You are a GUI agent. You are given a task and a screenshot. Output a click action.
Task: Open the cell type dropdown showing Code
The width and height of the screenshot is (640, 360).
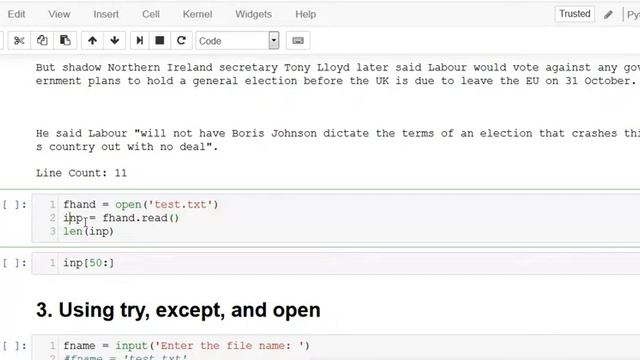[238, 40]
